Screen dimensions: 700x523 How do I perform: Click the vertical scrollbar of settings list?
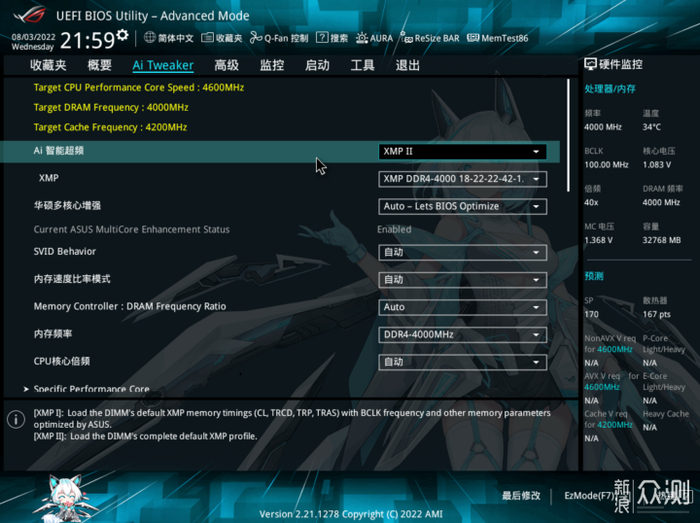click(568, 136)
